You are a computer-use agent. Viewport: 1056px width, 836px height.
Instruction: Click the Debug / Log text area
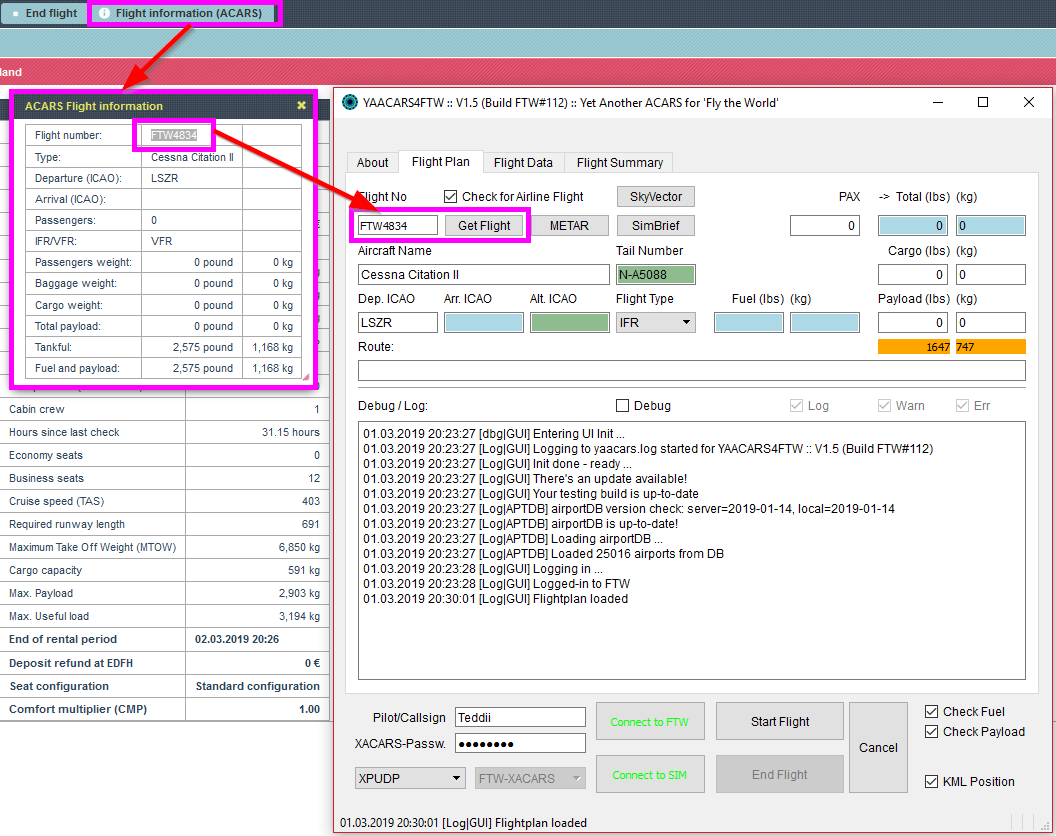(692, 550)
